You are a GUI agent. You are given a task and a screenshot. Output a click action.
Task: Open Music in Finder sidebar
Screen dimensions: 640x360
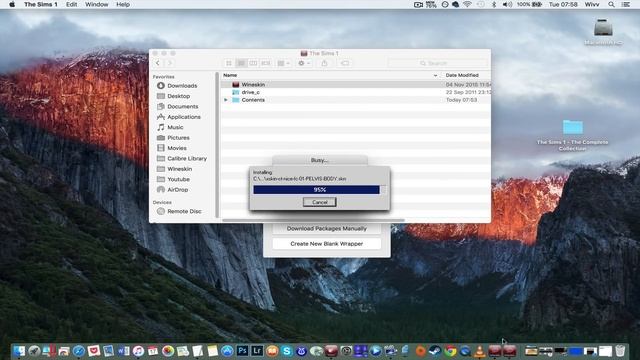pyautogui.click(x=175, y=127)
